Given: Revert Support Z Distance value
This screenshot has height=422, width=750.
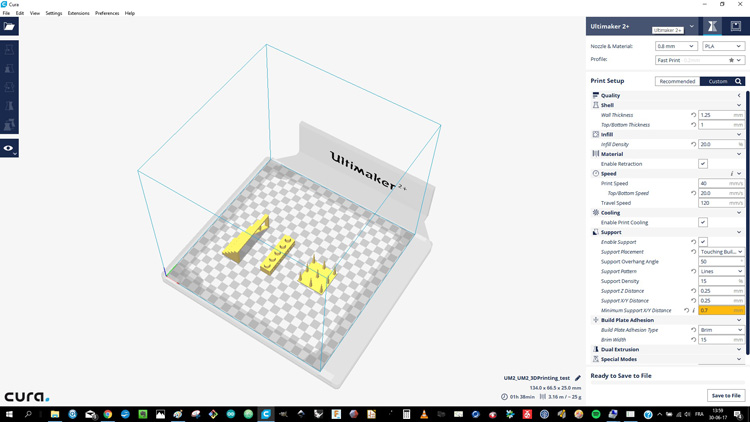Looking at the screenshot, I should point(693,291).
